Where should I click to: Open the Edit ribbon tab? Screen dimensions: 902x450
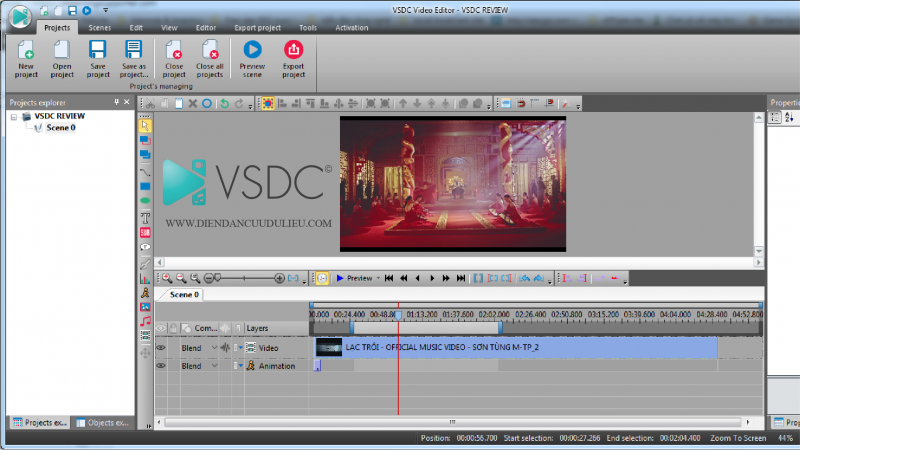(136, 28)
